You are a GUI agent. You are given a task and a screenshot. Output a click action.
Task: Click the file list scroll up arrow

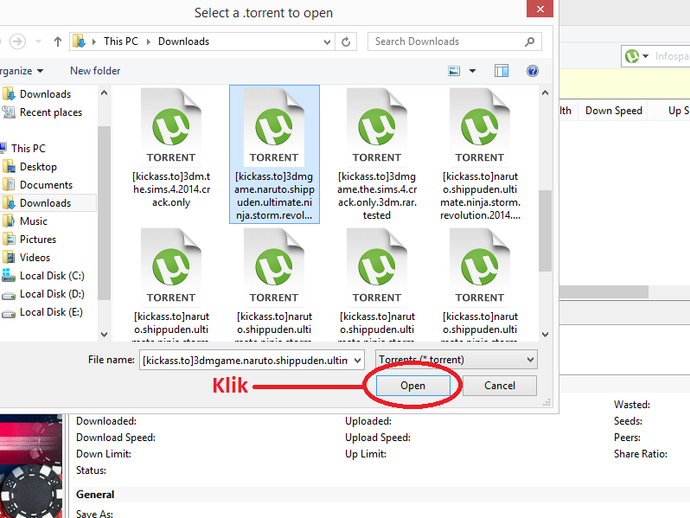(545, 93)
